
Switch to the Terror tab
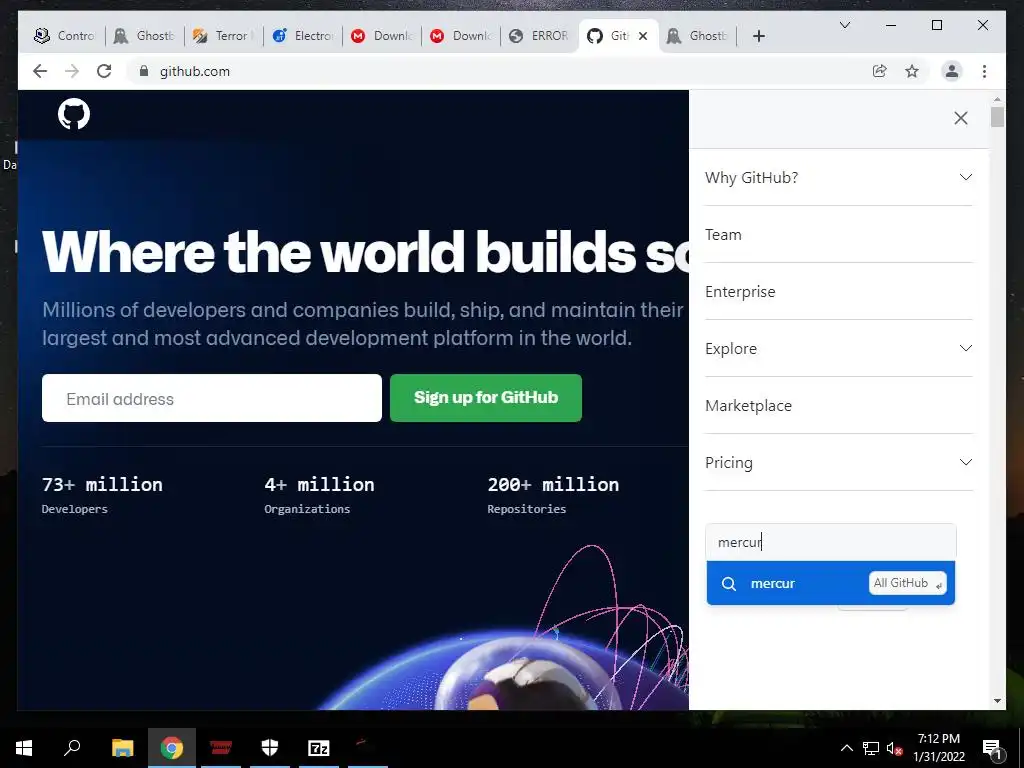tap(223, 36)
